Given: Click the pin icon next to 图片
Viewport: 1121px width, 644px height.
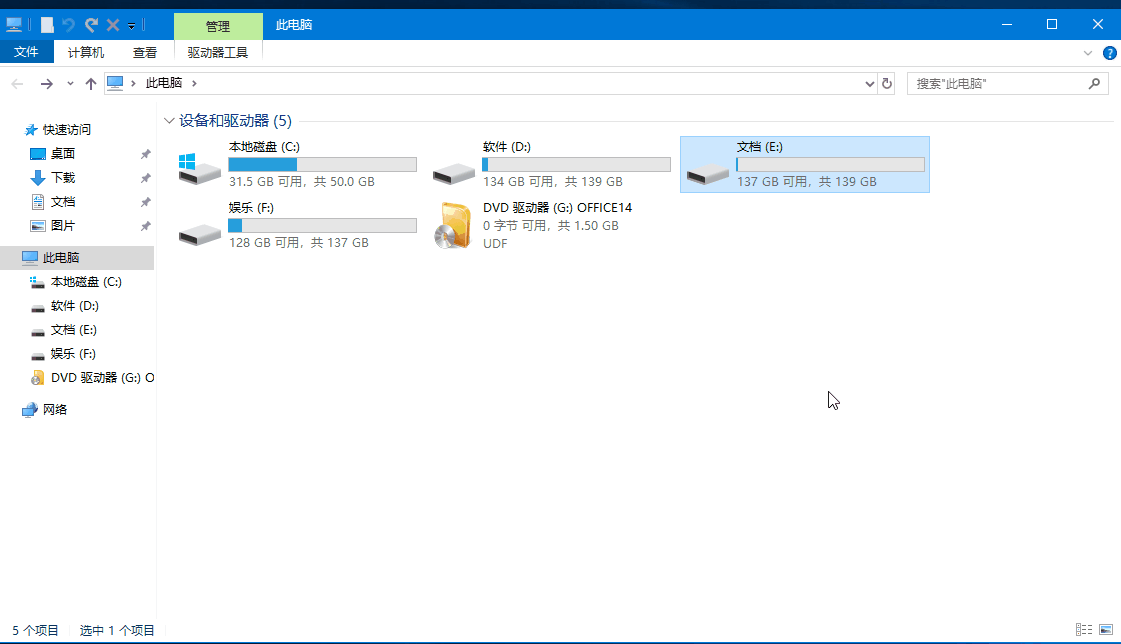Looking at the screenshot, I should 145,226.
